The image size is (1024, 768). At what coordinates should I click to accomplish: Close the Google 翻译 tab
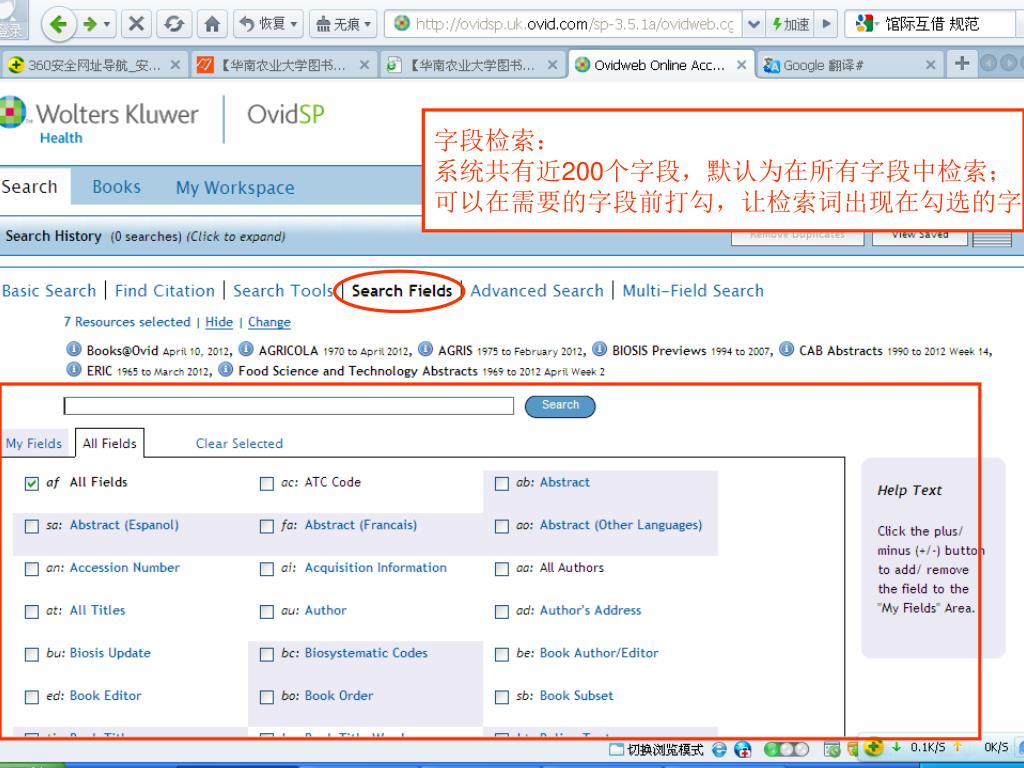(931, 65)
